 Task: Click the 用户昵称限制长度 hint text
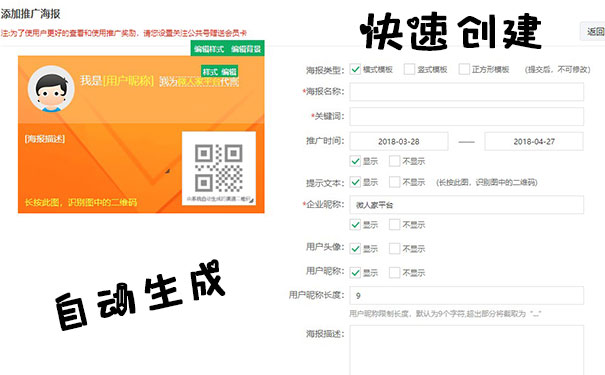(445, 314)
